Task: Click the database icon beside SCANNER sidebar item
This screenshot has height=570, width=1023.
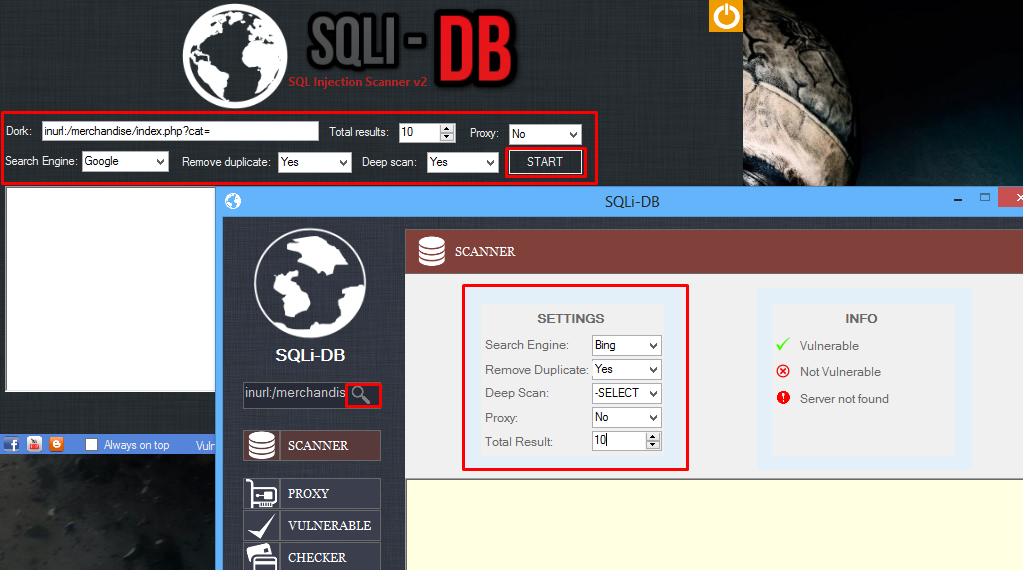Action: 262,445
